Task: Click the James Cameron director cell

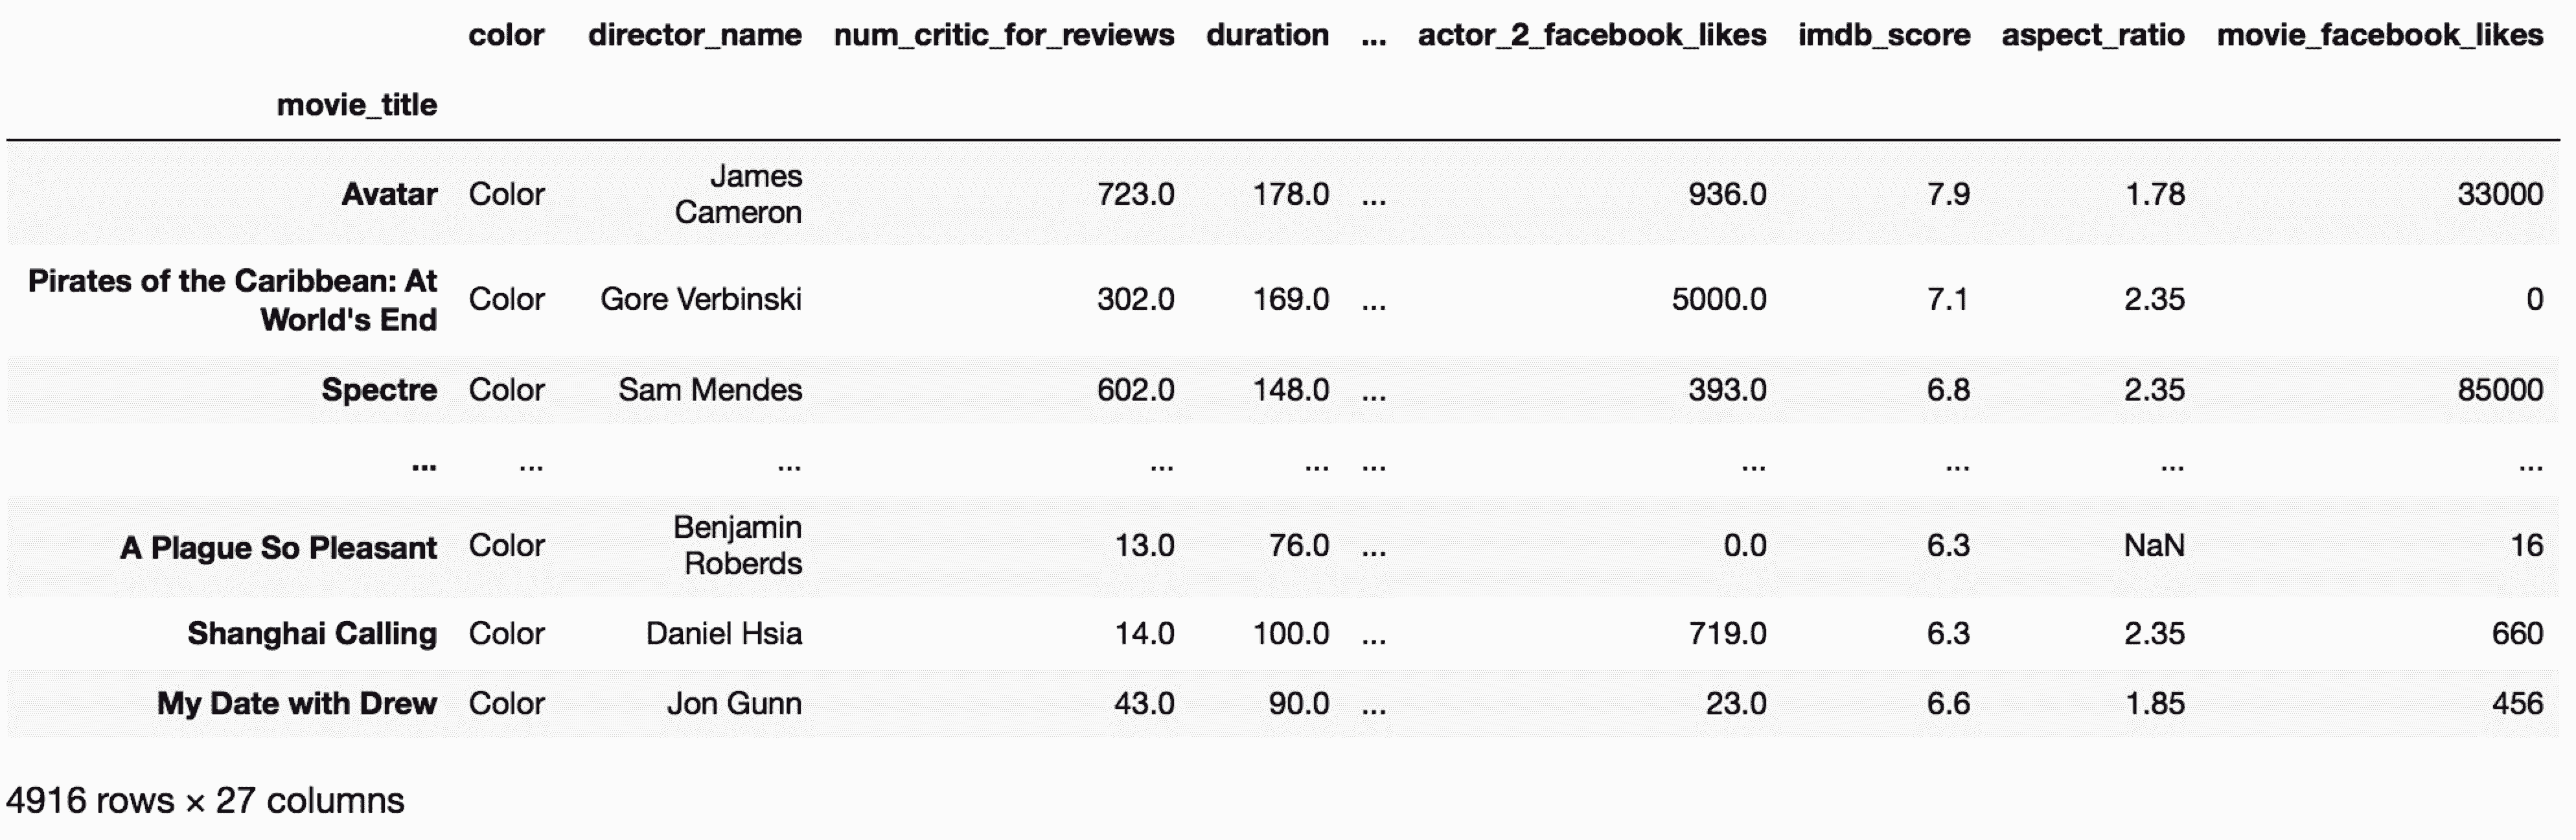Action: coord(738,194)
